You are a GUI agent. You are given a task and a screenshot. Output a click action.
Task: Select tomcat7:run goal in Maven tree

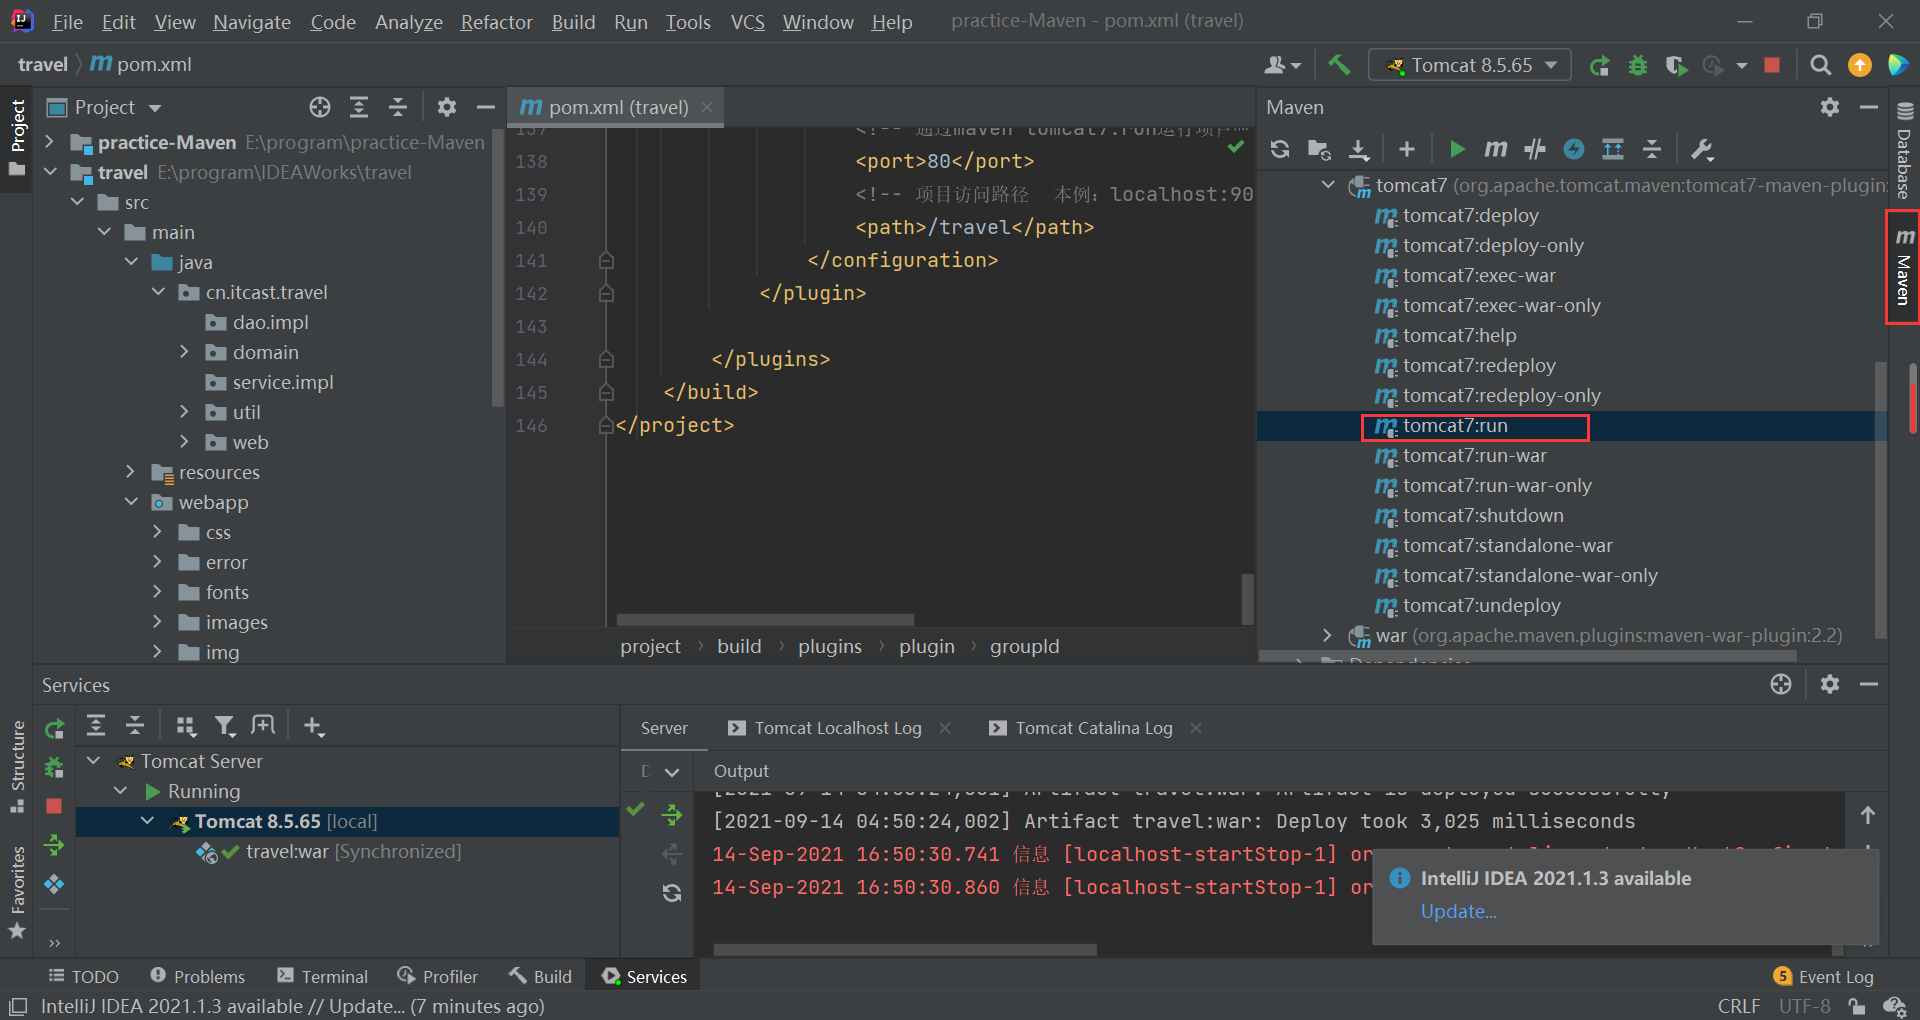click(x=1455, y=426)
